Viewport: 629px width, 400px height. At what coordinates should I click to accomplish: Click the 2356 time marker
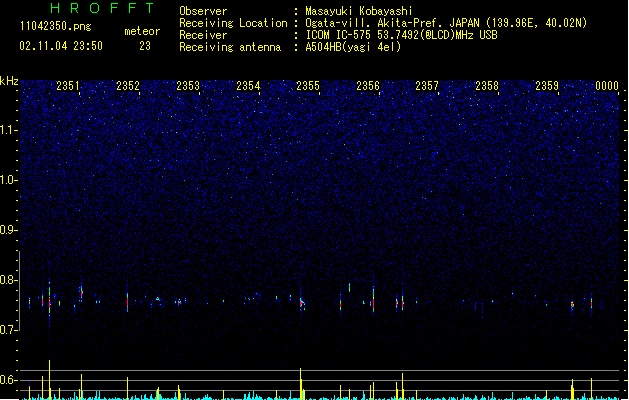coord(368,86)
